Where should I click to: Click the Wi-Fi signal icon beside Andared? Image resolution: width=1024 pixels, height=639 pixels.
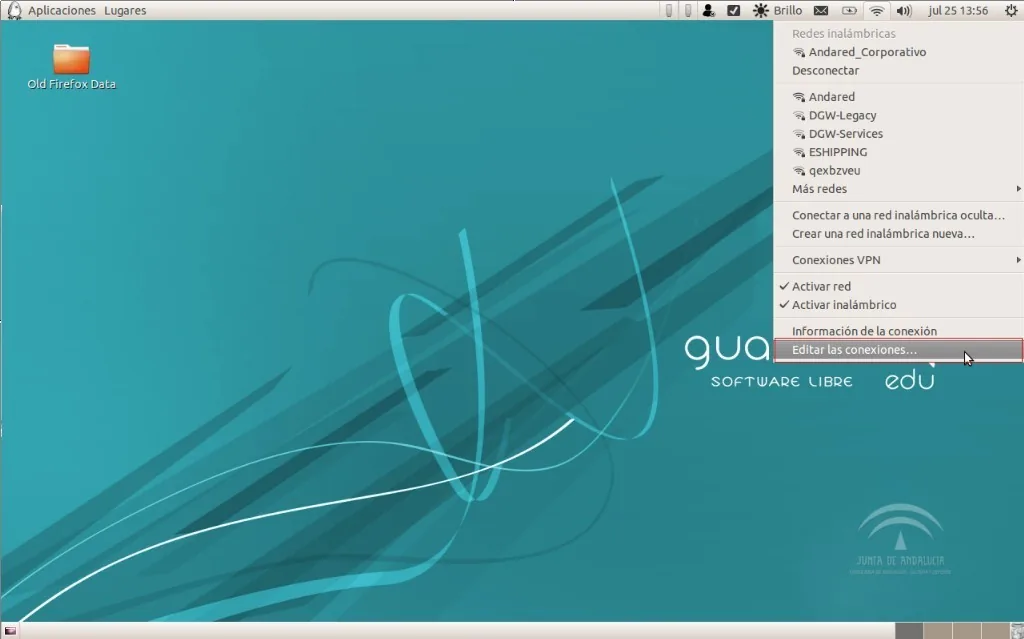pyautogui.click(x=799, y=97)
